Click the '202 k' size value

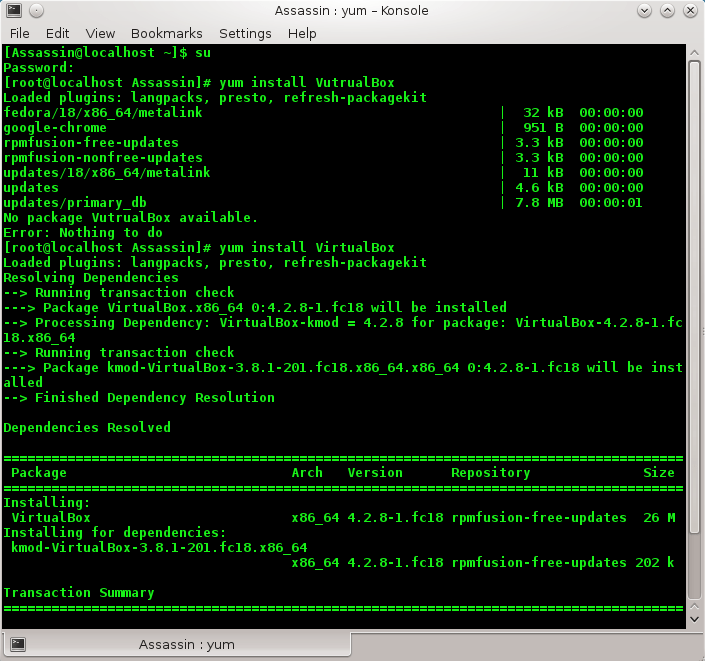click(655, 563)
